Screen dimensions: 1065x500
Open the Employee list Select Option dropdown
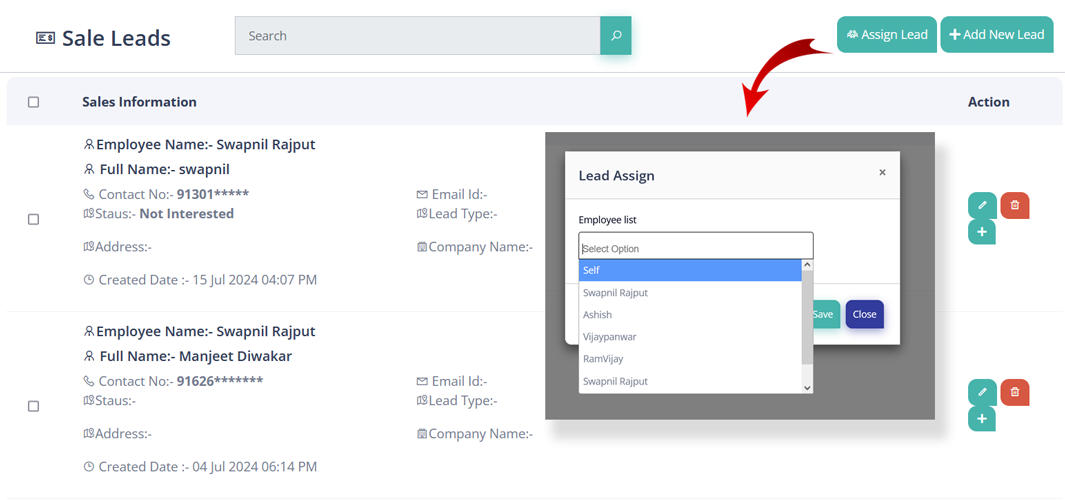(695, 247)
